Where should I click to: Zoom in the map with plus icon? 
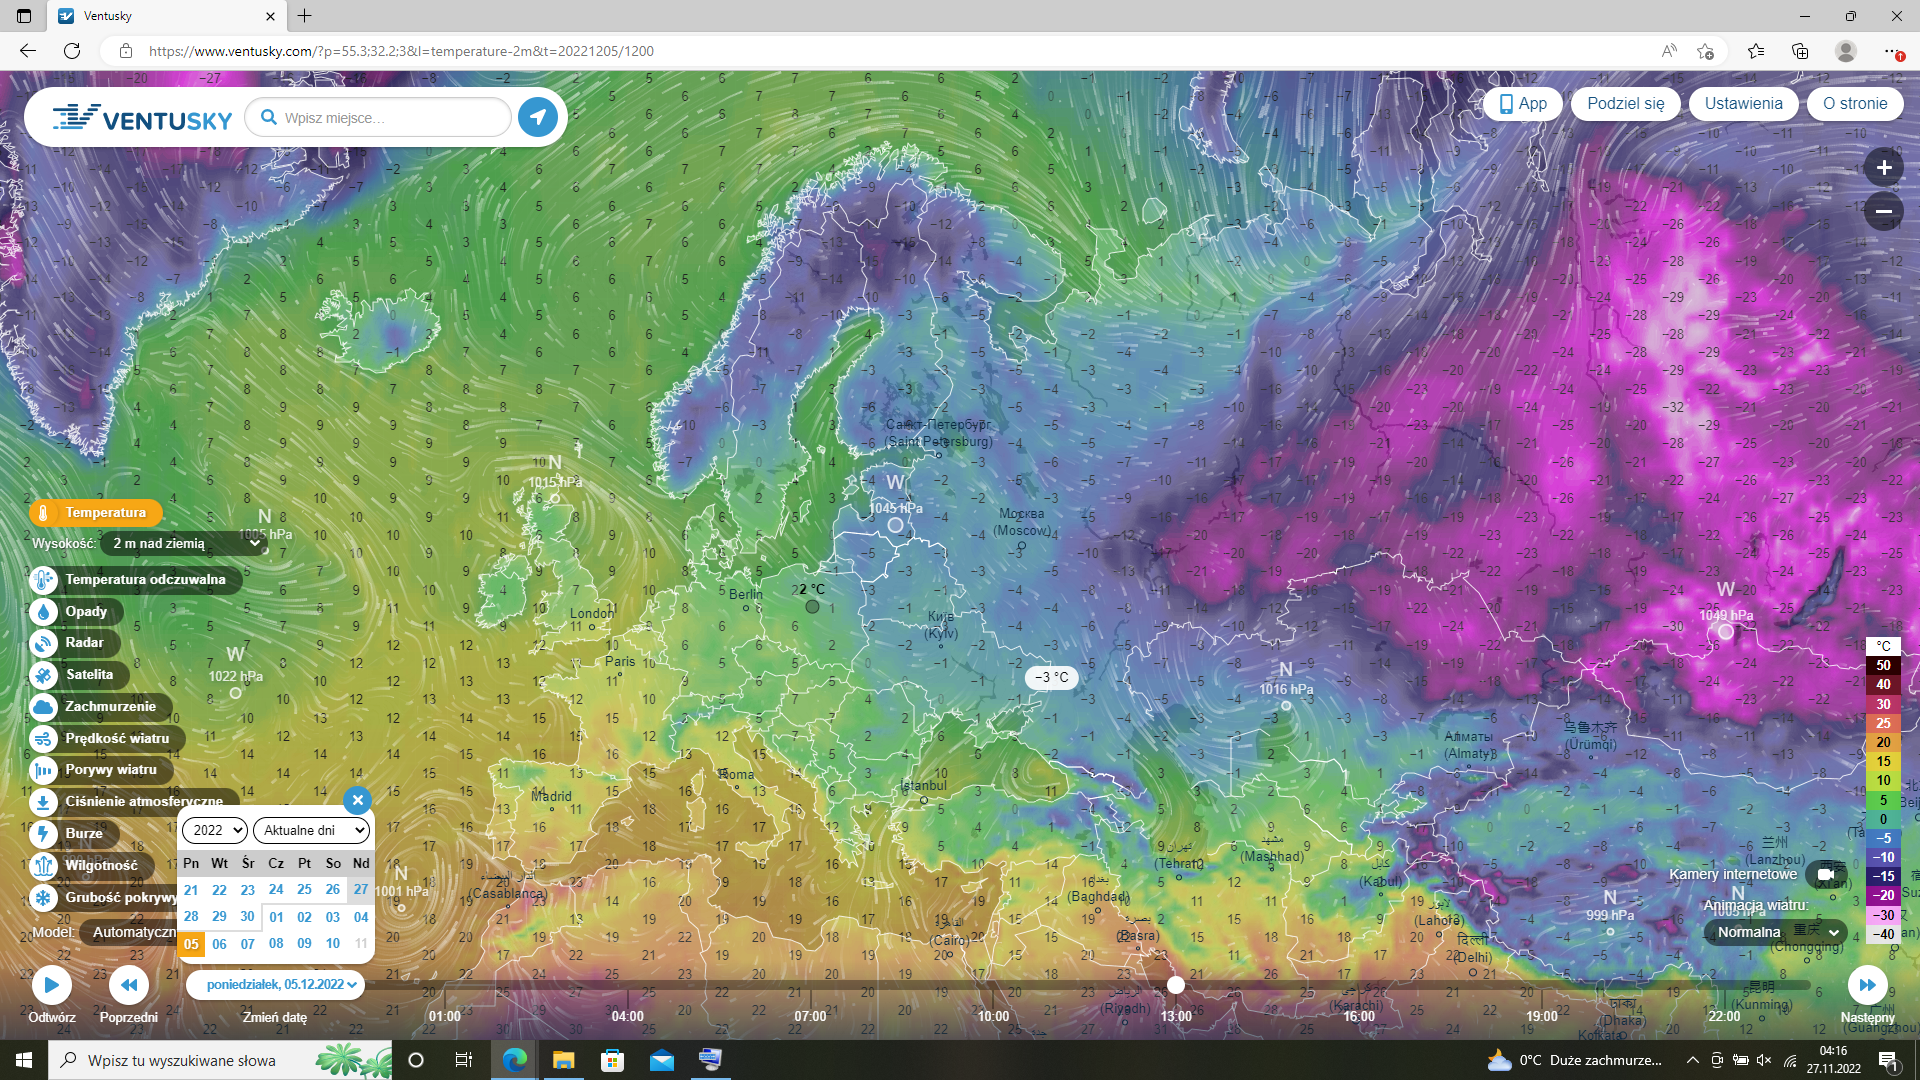[1883, 168]
